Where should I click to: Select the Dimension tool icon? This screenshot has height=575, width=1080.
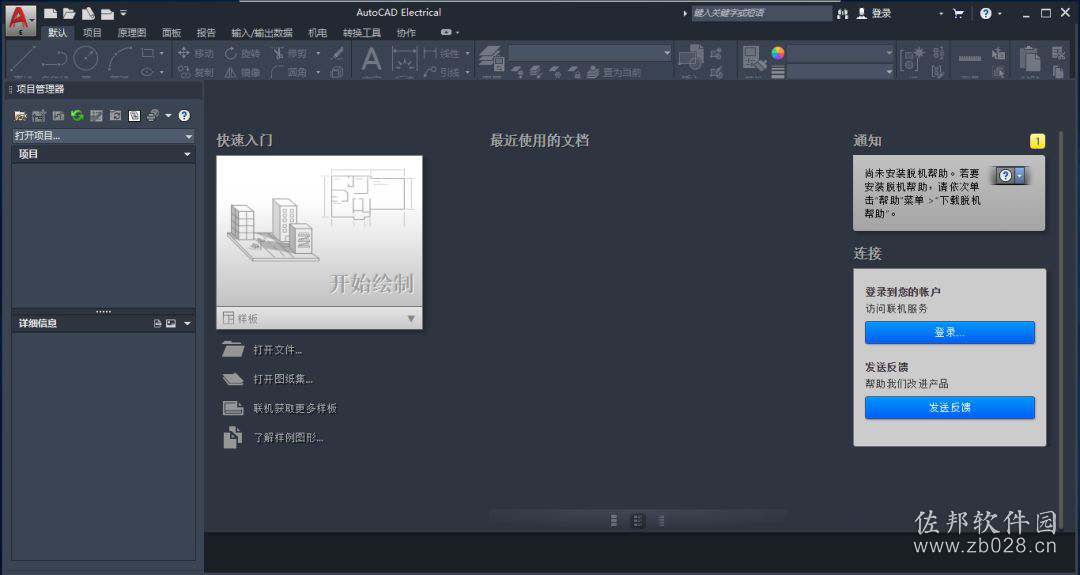pyautogui.click(x=404, y=60)
